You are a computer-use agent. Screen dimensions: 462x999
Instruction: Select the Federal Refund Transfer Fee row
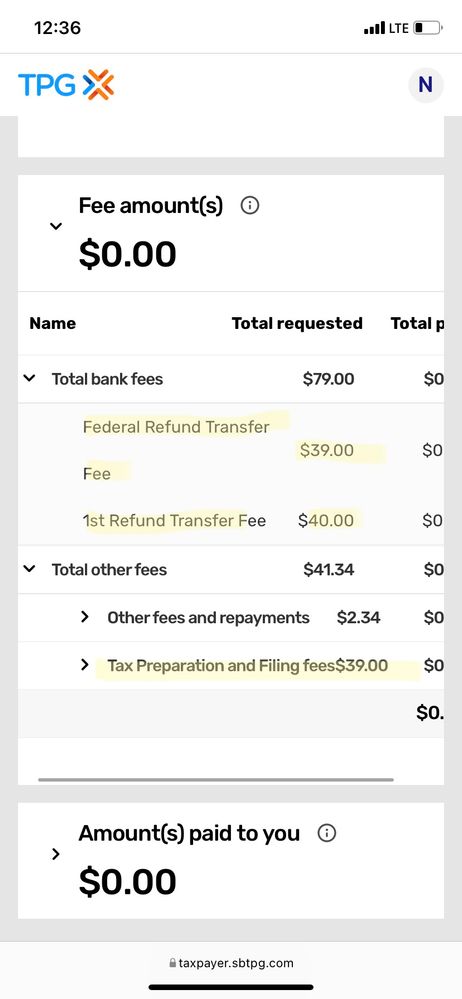(231, 450)
